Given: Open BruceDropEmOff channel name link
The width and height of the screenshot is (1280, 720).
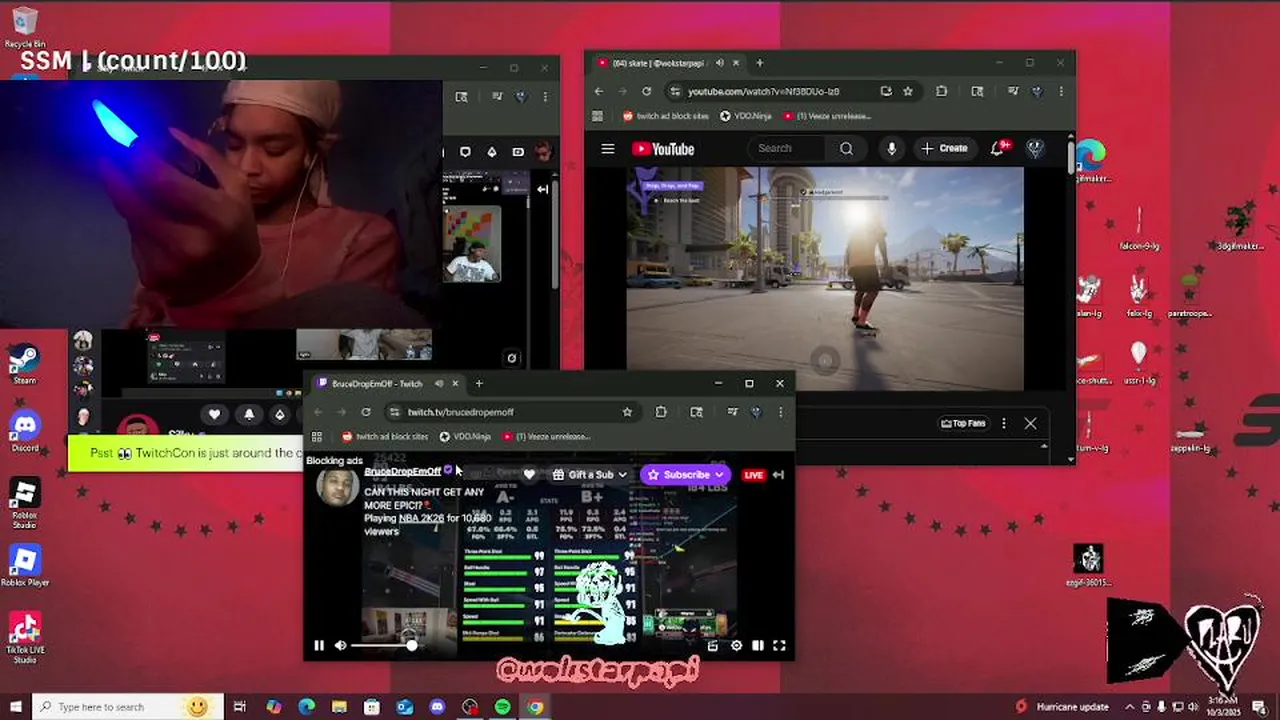Looking at the screenshot, I should pyautogui.click(x=402, y=471).
